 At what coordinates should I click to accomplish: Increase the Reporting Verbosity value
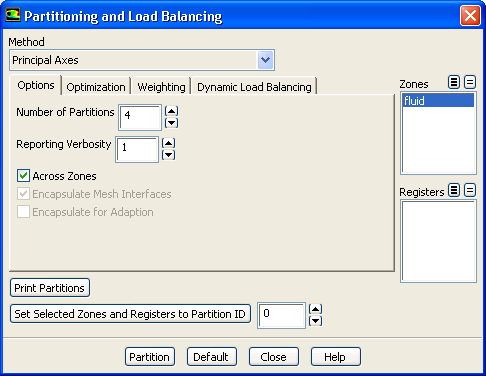click(x=168, y=143)
